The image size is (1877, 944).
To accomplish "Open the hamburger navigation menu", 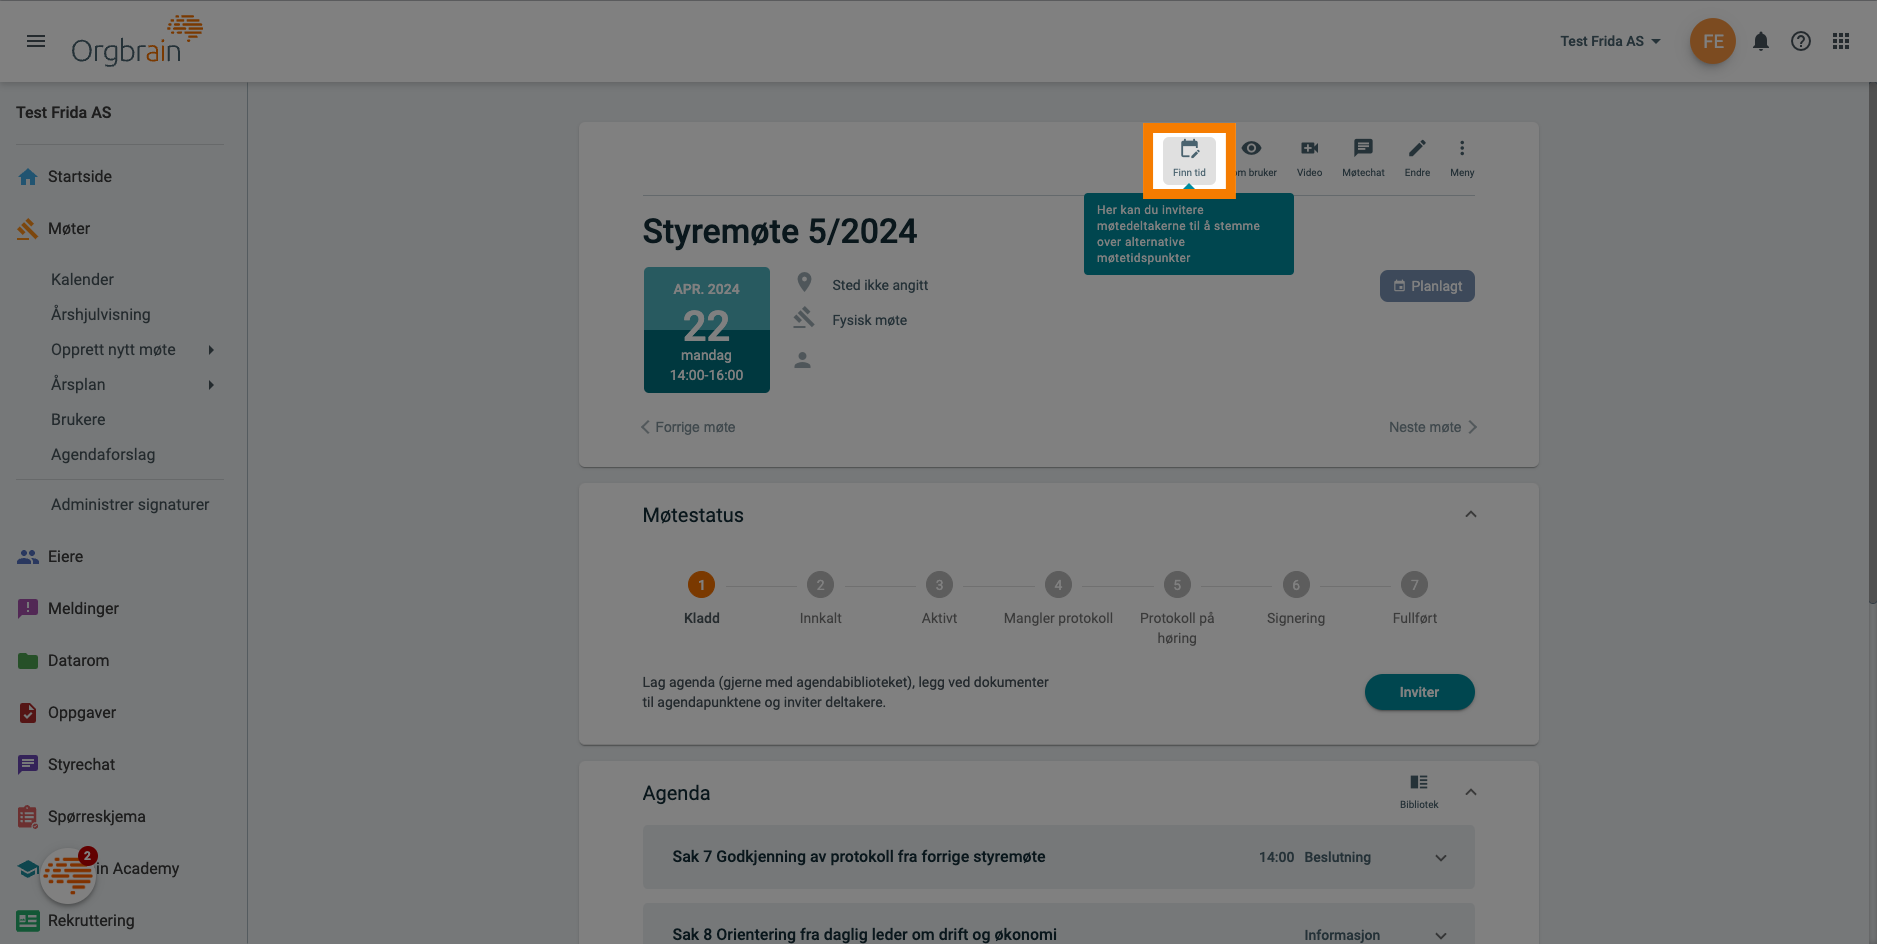I will (x=36, y=41).
